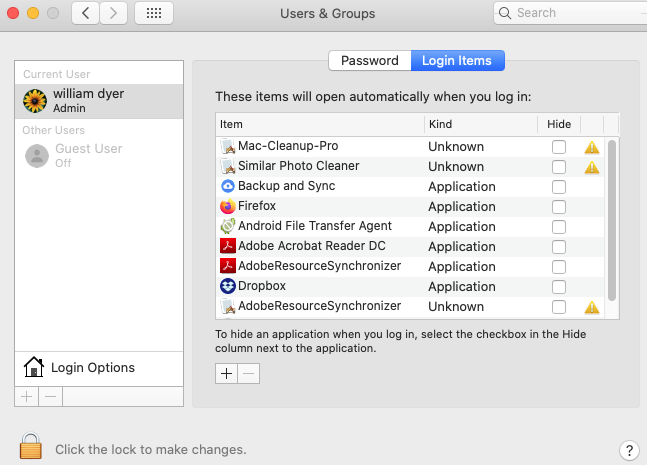Click the Adobe Acrobat Reader DC icon
This screenshot has width=647, height=465.
[x=228, y=246]
